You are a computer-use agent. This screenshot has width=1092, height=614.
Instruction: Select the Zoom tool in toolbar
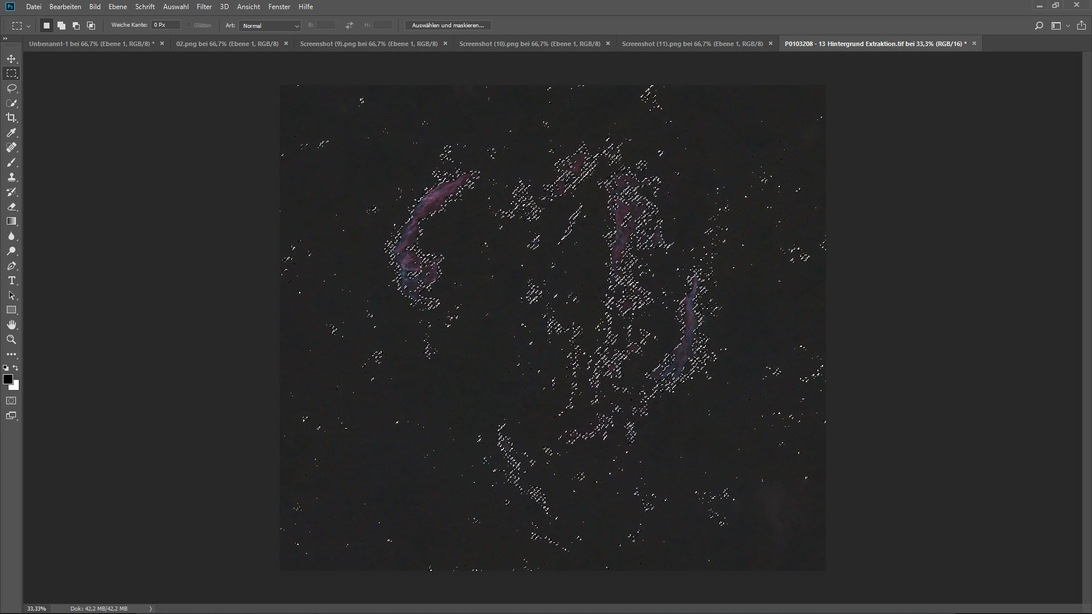pos(12,340)
